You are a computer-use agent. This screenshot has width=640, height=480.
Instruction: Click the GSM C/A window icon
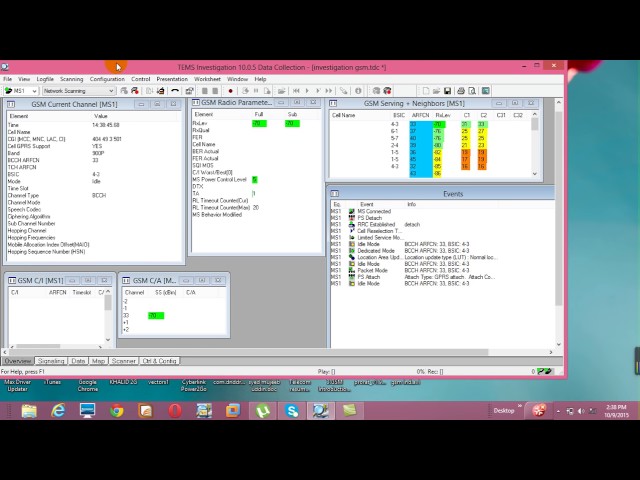(126, 280)
